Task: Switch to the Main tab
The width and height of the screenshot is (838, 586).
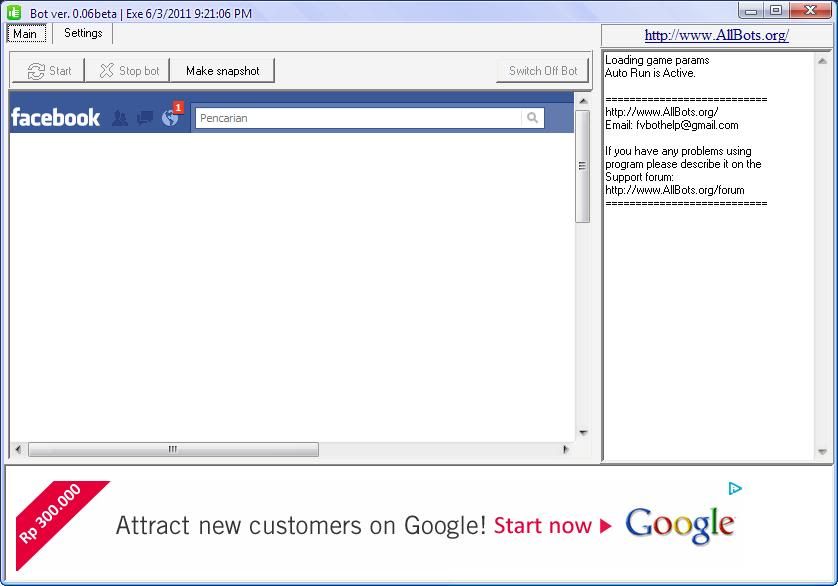Action: [26, 34]
